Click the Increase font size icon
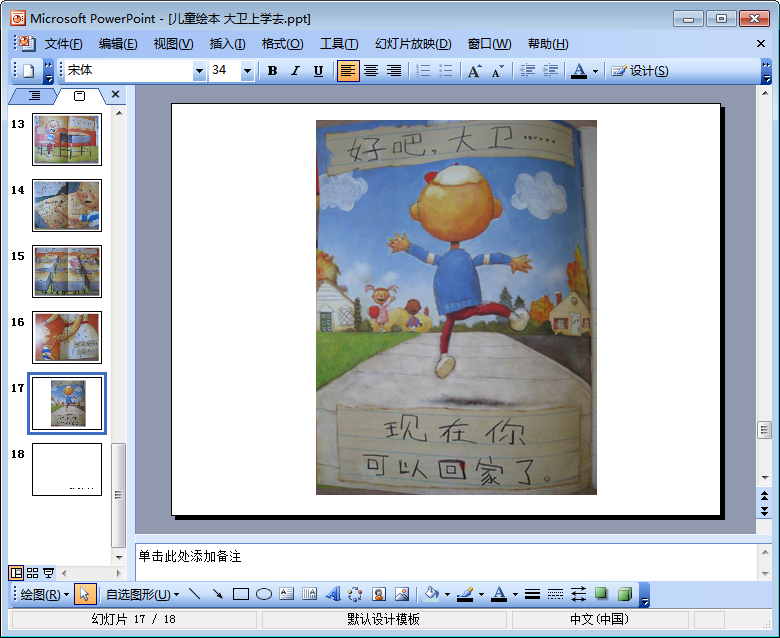Image resolution: width=780 pixels, height=638 pixels. pos(475,71)
